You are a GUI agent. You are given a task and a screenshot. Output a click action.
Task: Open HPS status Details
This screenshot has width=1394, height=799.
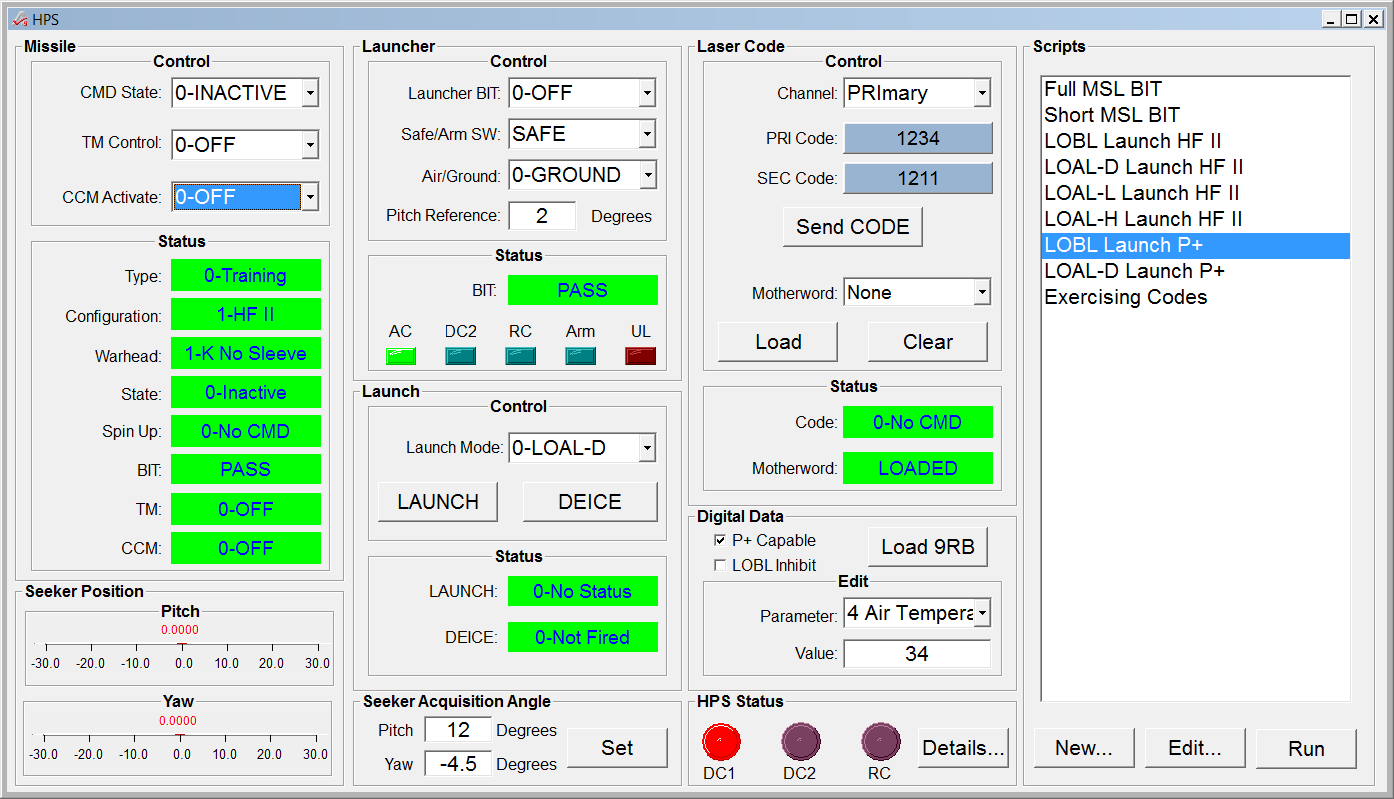[x=963, y=748]
